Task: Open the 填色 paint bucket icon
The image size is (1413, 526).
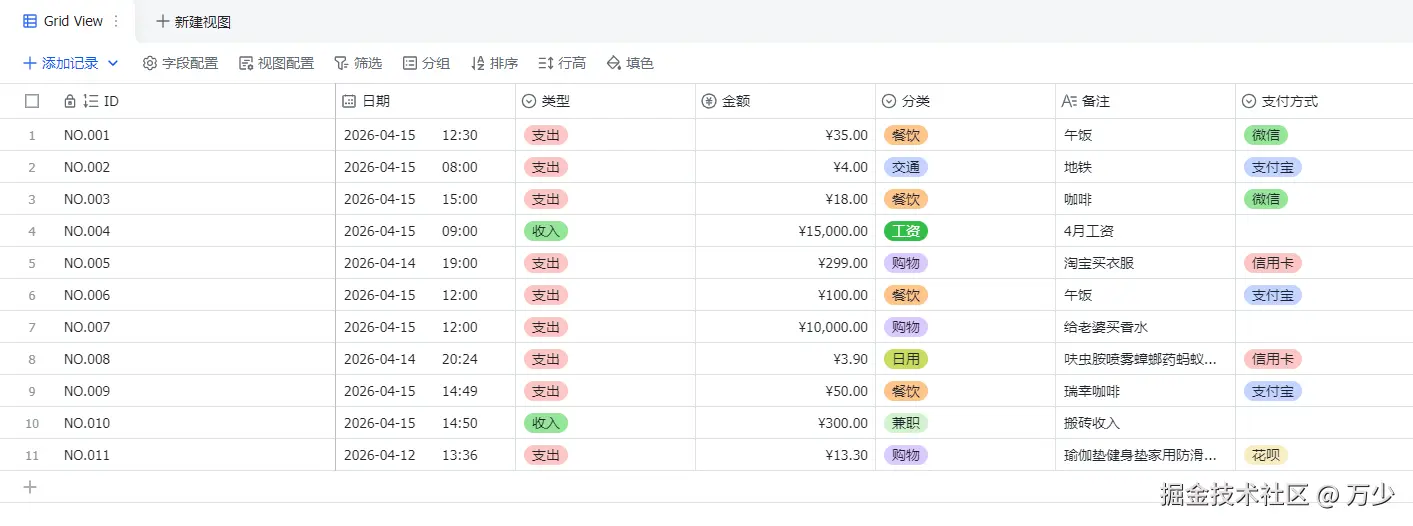Action: 614,63
